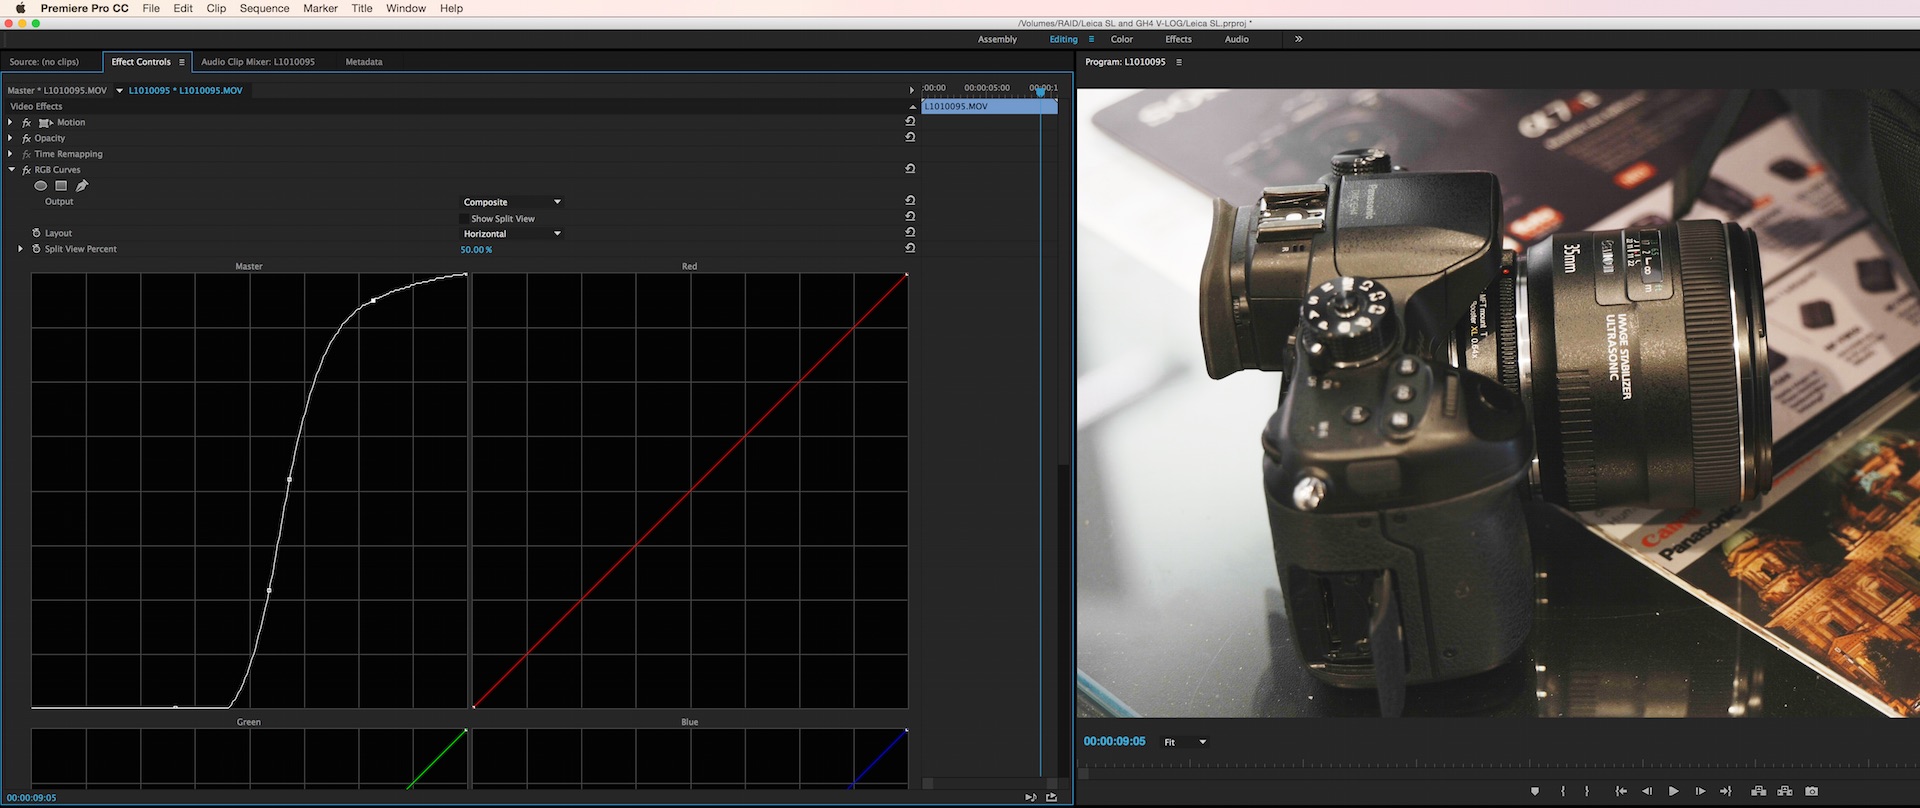The width and height of the screenshot is (1920, 808).
Task: Step forward one frame
Action: pyautogui.click(x=1700, y=791)
